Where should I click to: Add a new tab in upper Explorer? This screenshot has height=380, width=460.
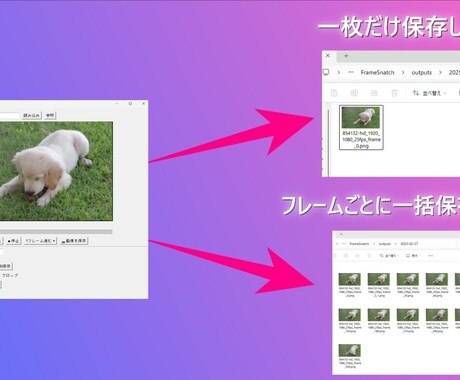coord(346,56)
